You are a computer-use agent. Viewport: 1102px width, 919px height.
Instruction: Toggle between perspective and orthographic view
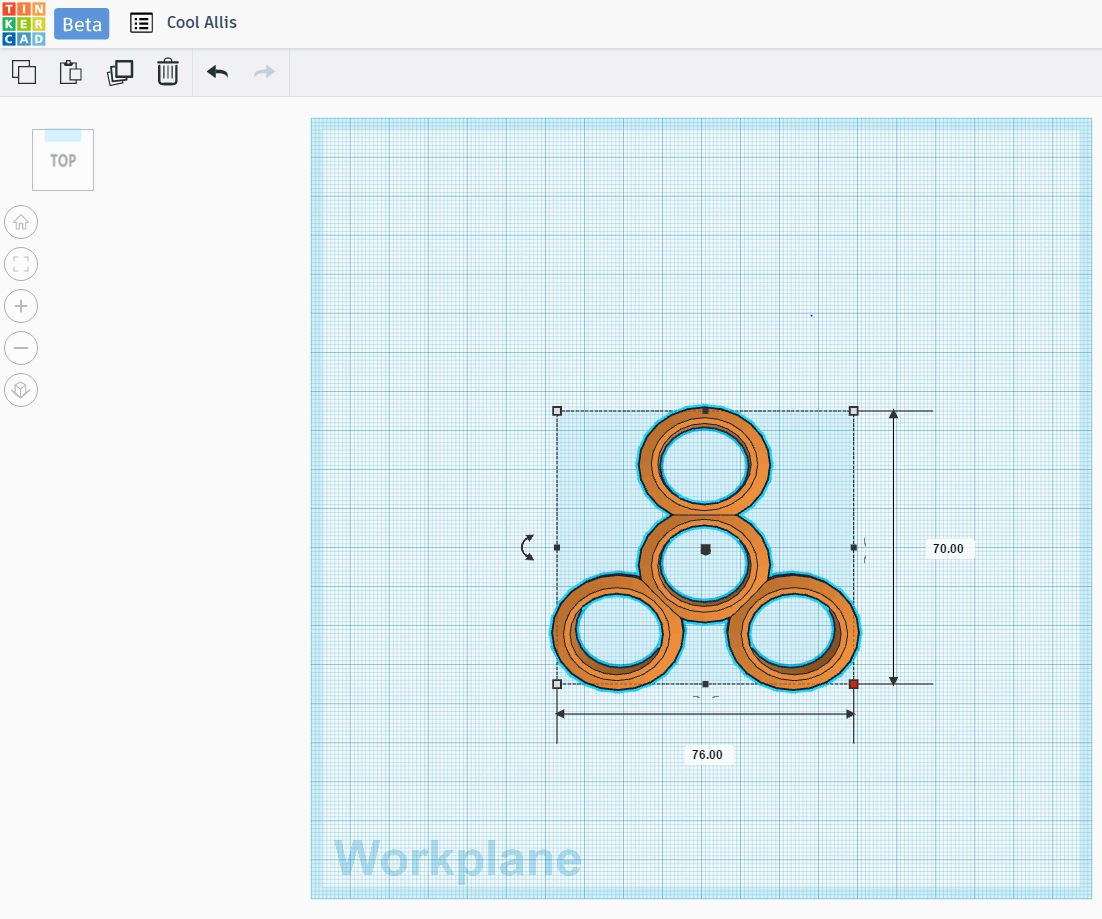tap(21, 390)
